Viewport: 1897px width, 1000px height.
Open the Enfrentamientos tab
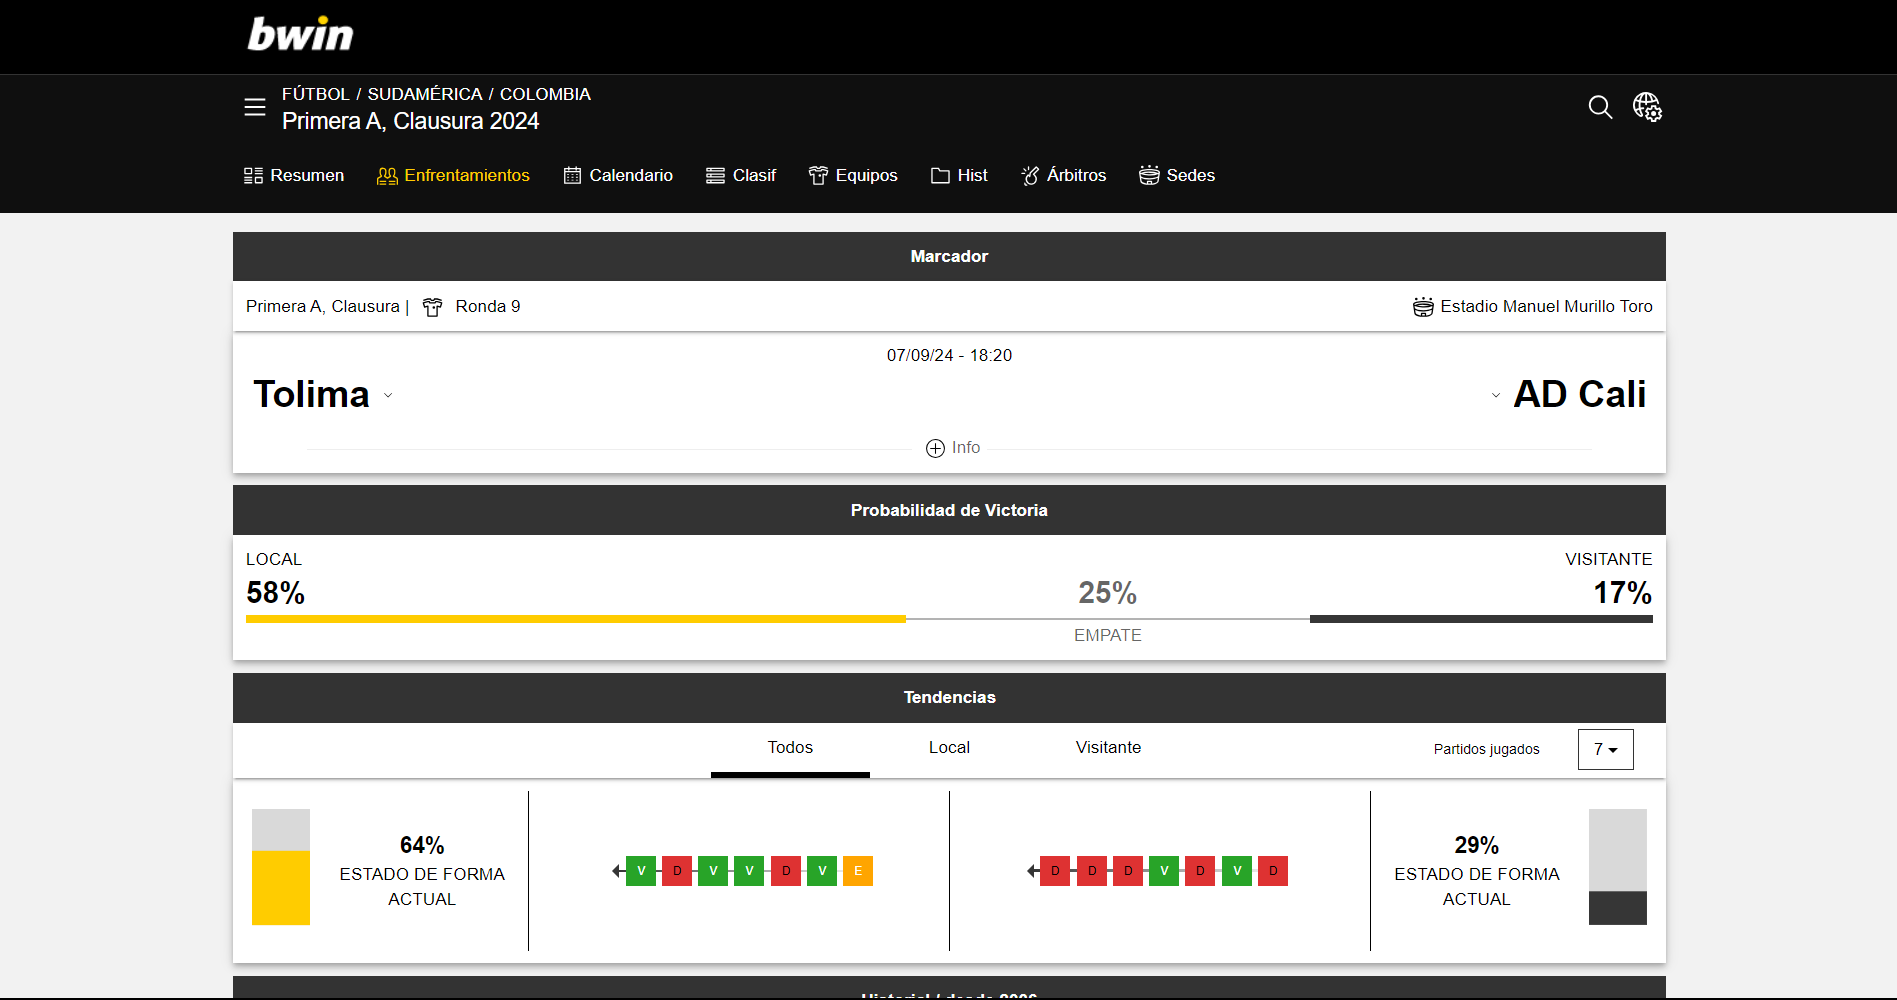pos(453,176)
